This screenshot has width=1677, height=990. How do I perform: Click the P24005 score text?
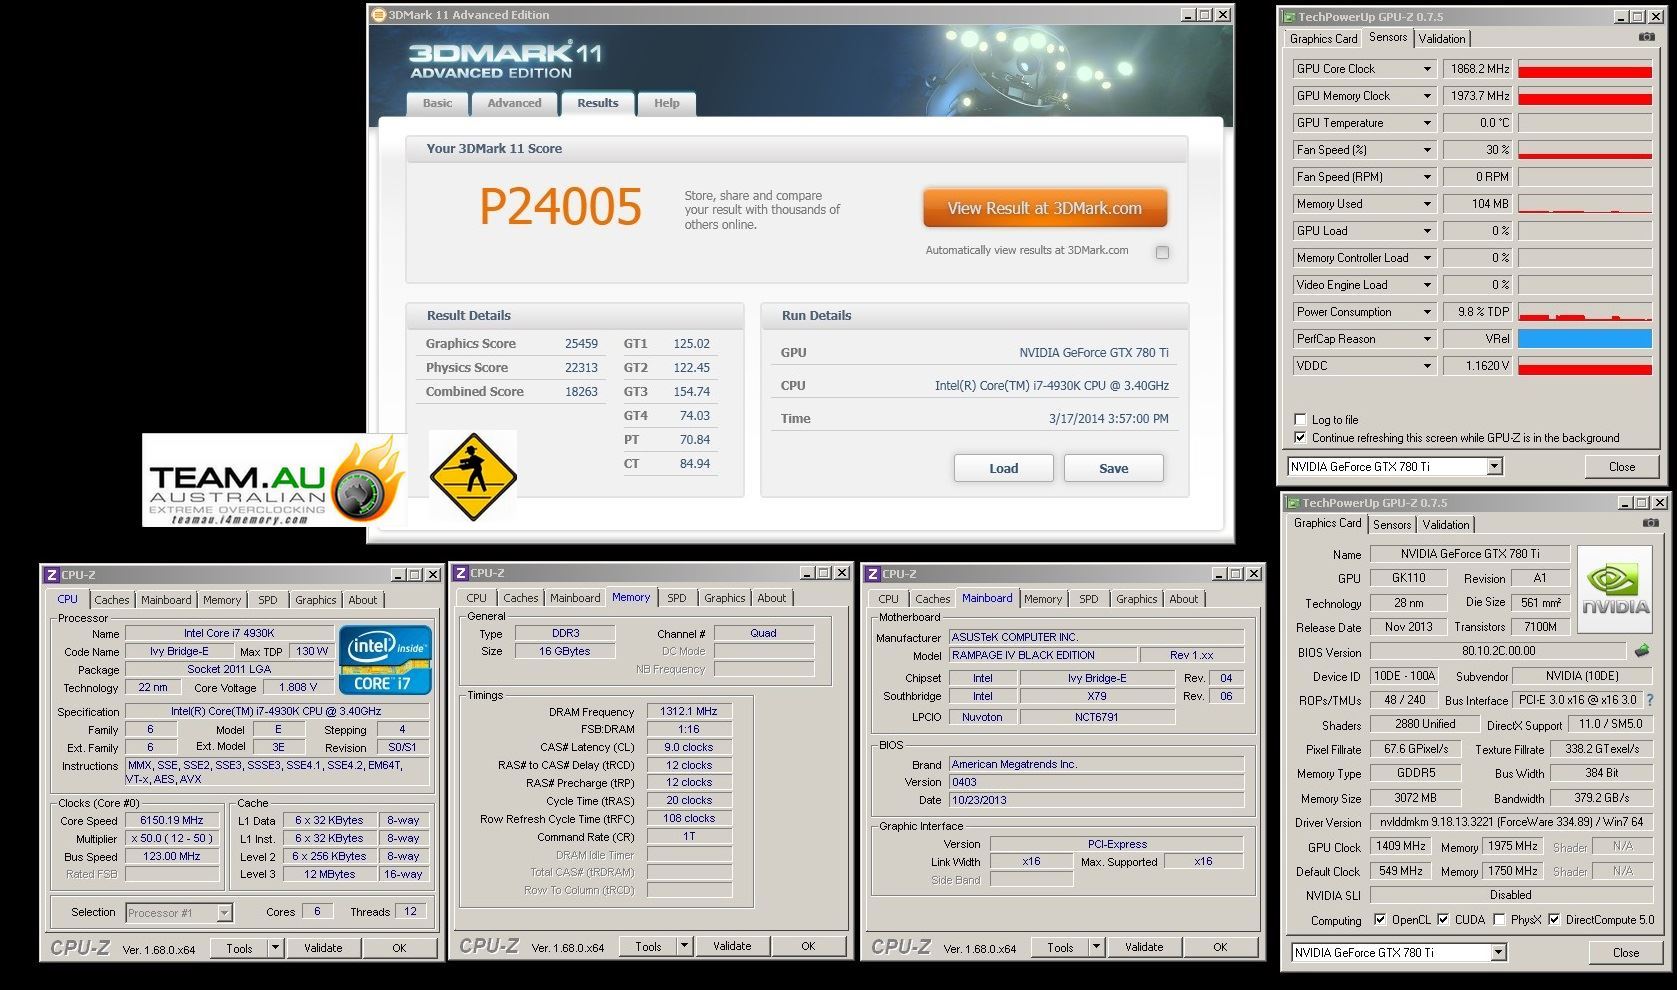[x=560, y=207]
